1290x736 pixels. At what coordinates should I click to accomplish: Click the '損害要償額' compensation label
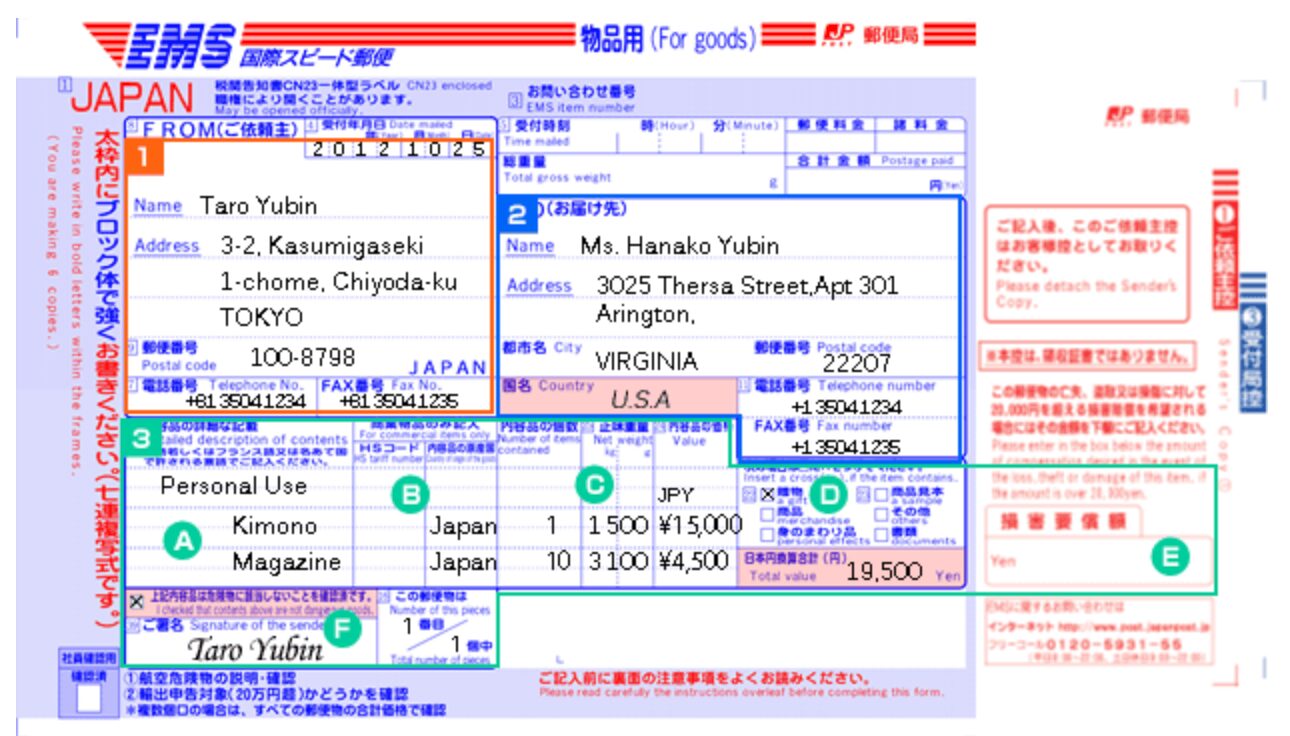[1062, 521]
